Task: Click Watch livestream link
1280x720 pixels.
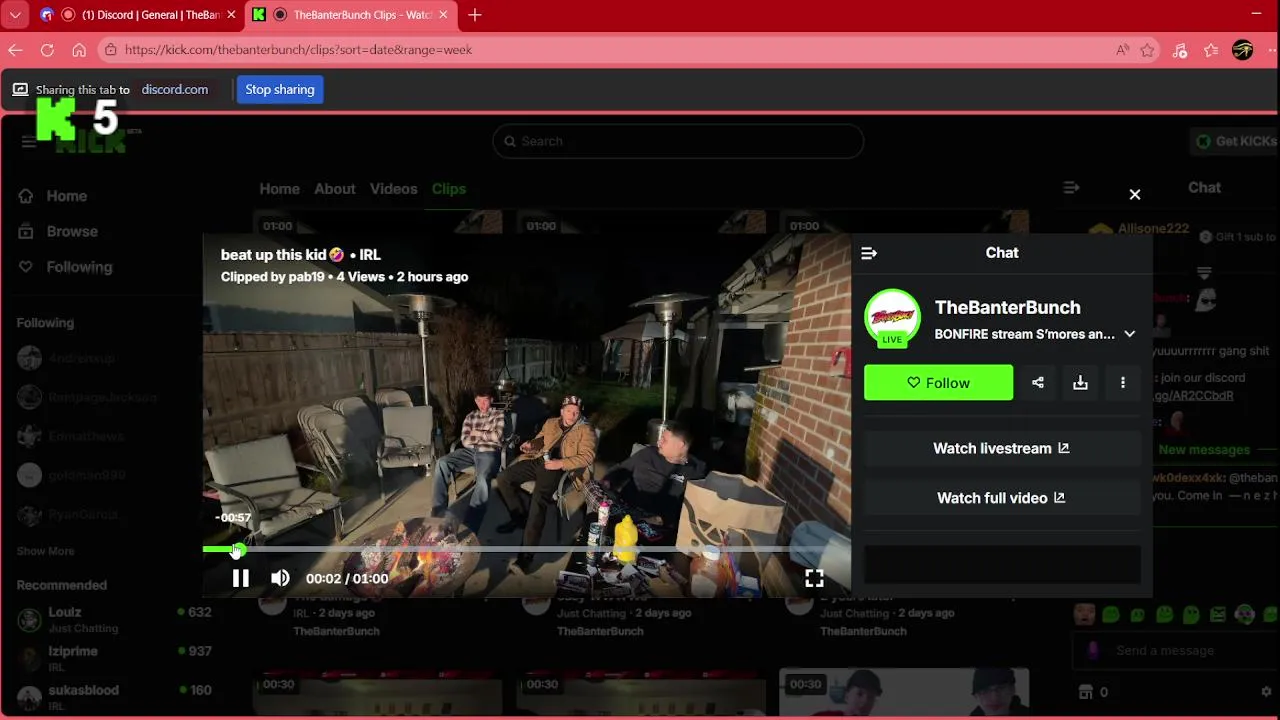Action: [x=1001, y=448]
